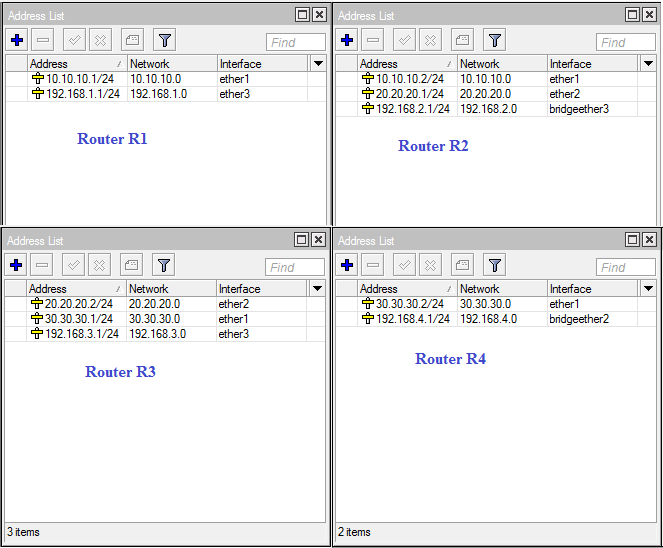Select address 20.20.20.2/24 row

pyautogui.click(x=164, y=304)
